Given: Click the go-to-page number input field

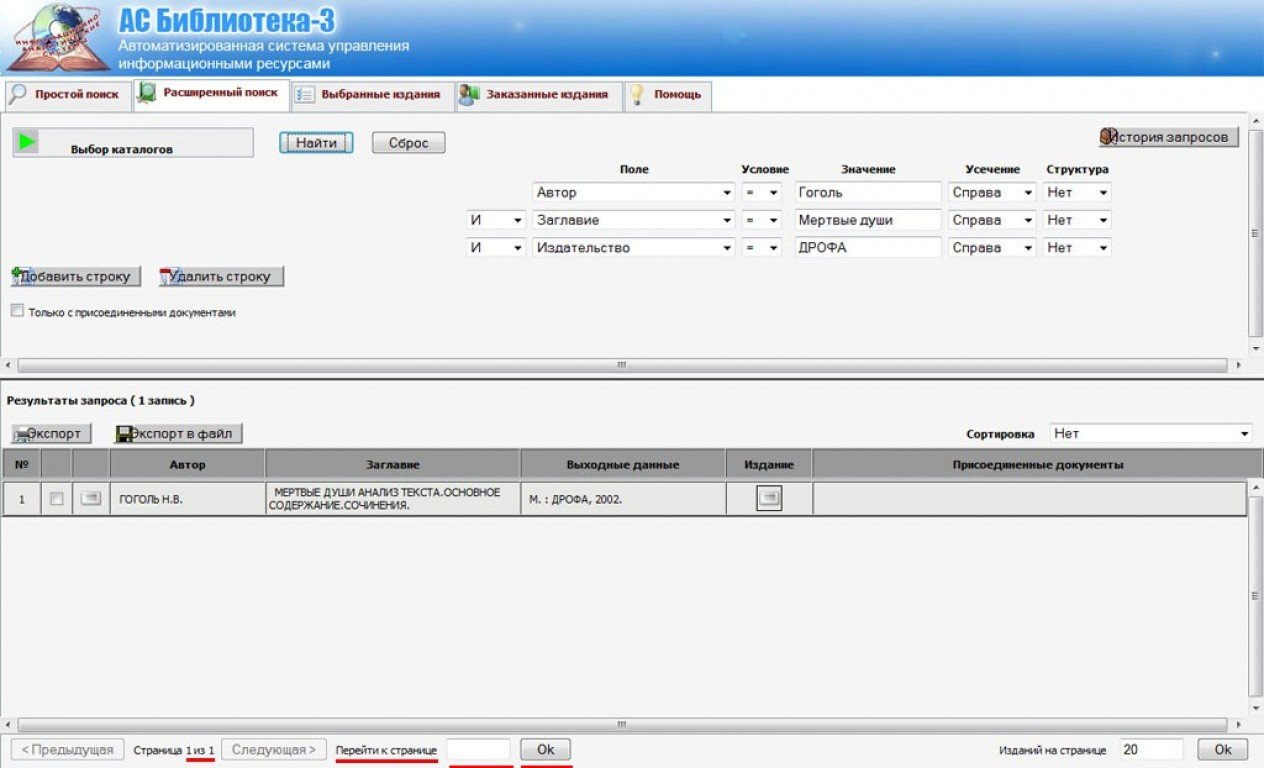Looking at the screenshot, I should point(478,749).
